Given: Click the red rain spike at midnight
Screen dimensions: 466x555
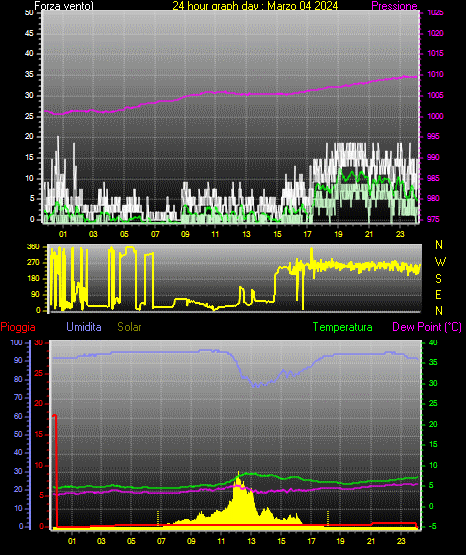Looking at the screenshot, I should [55, 471].
